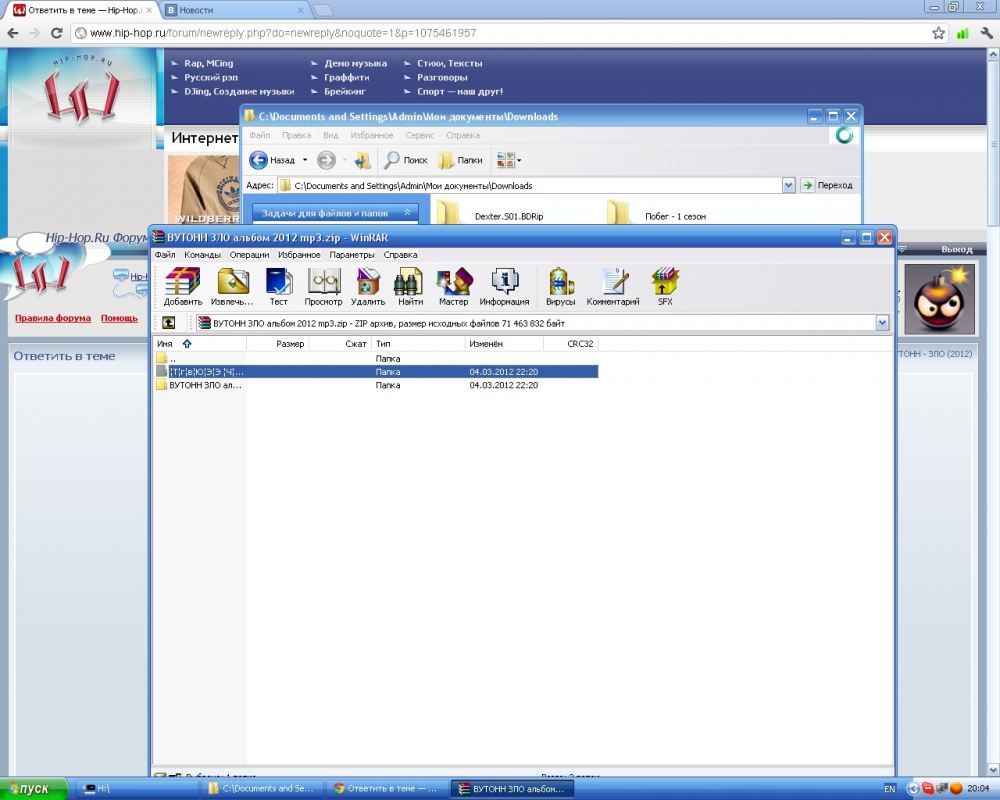This screenshot has height=800, width=1000.
Task: Expand the WinRAR archive path dropdown
Action: click(x=882, y=323)
